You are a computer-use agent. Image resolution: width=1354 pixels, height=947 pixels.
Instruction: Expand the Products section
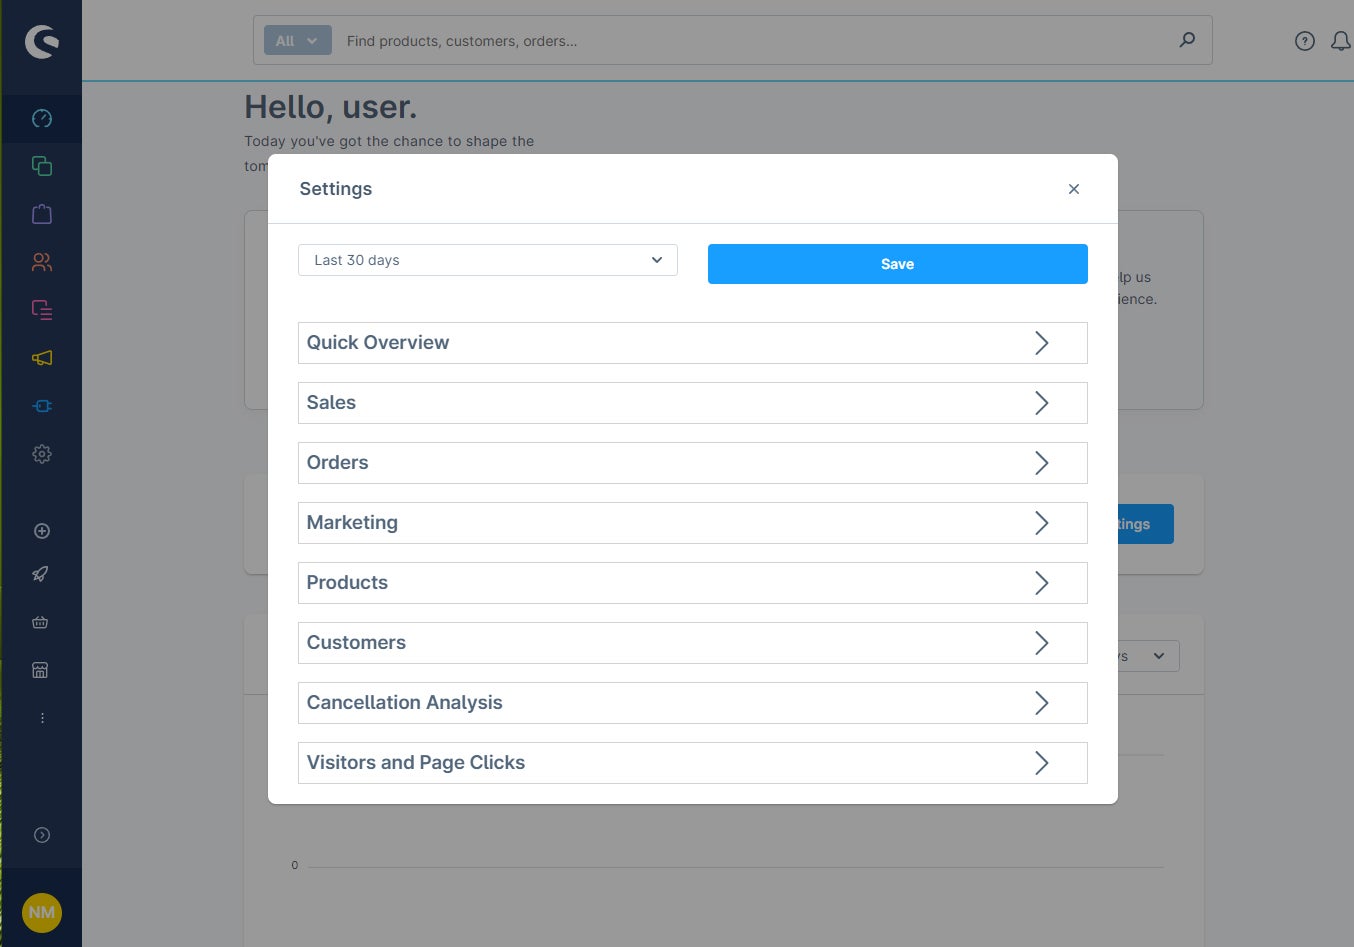[x=692, y=583]
